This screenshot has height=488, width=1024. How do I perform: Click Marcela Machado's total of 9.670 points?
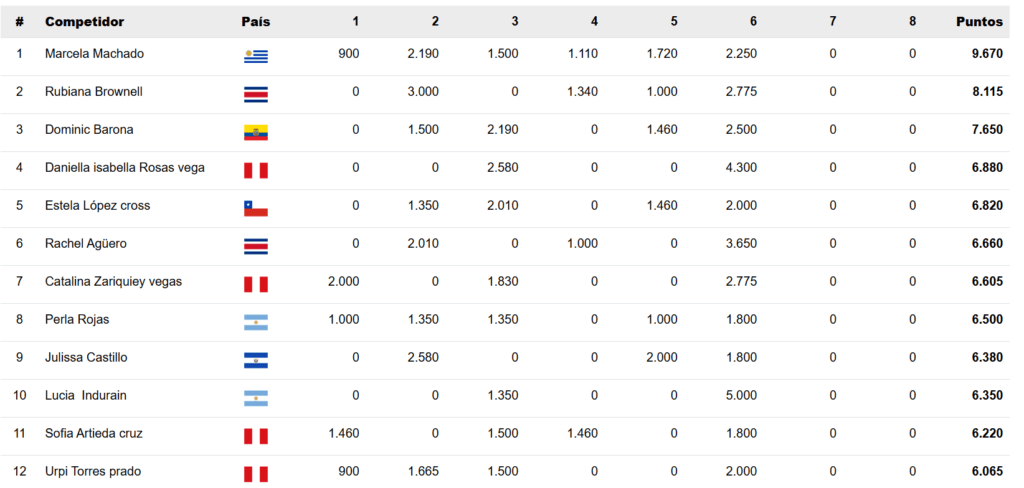(987, 54)
